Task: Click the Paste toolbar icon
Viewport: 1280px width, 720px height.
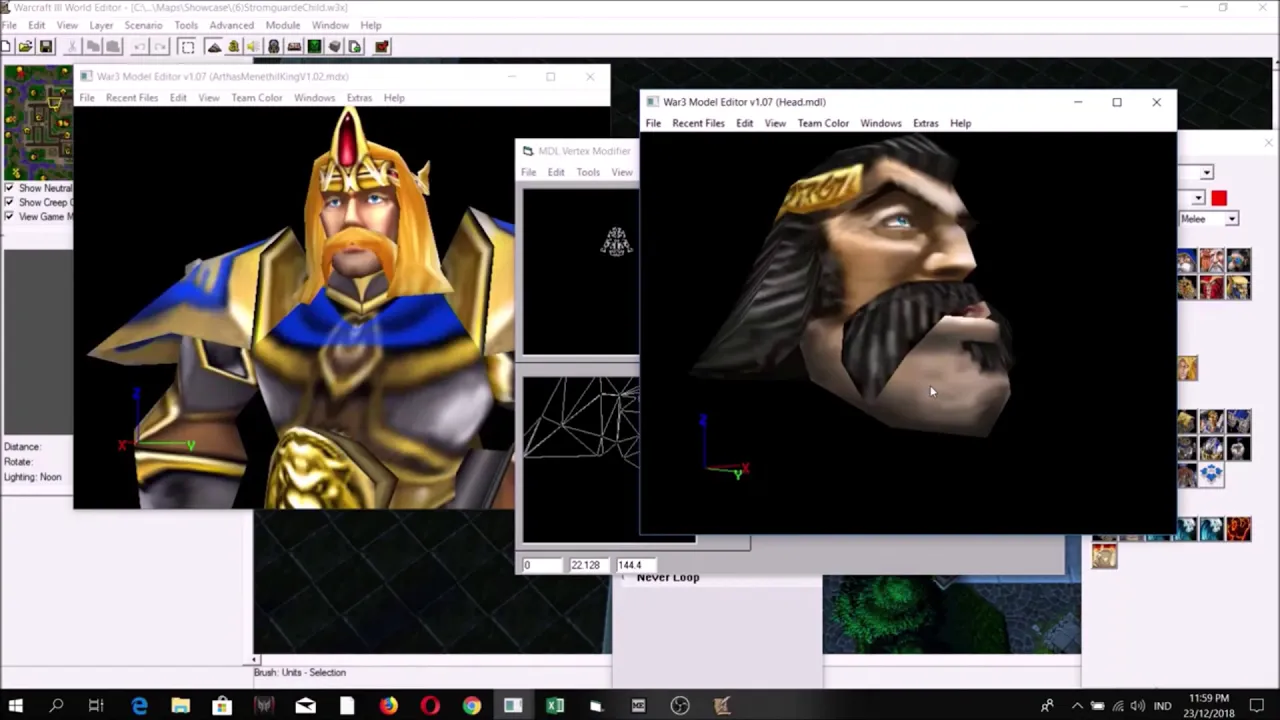Action: (x=113, y=46)
